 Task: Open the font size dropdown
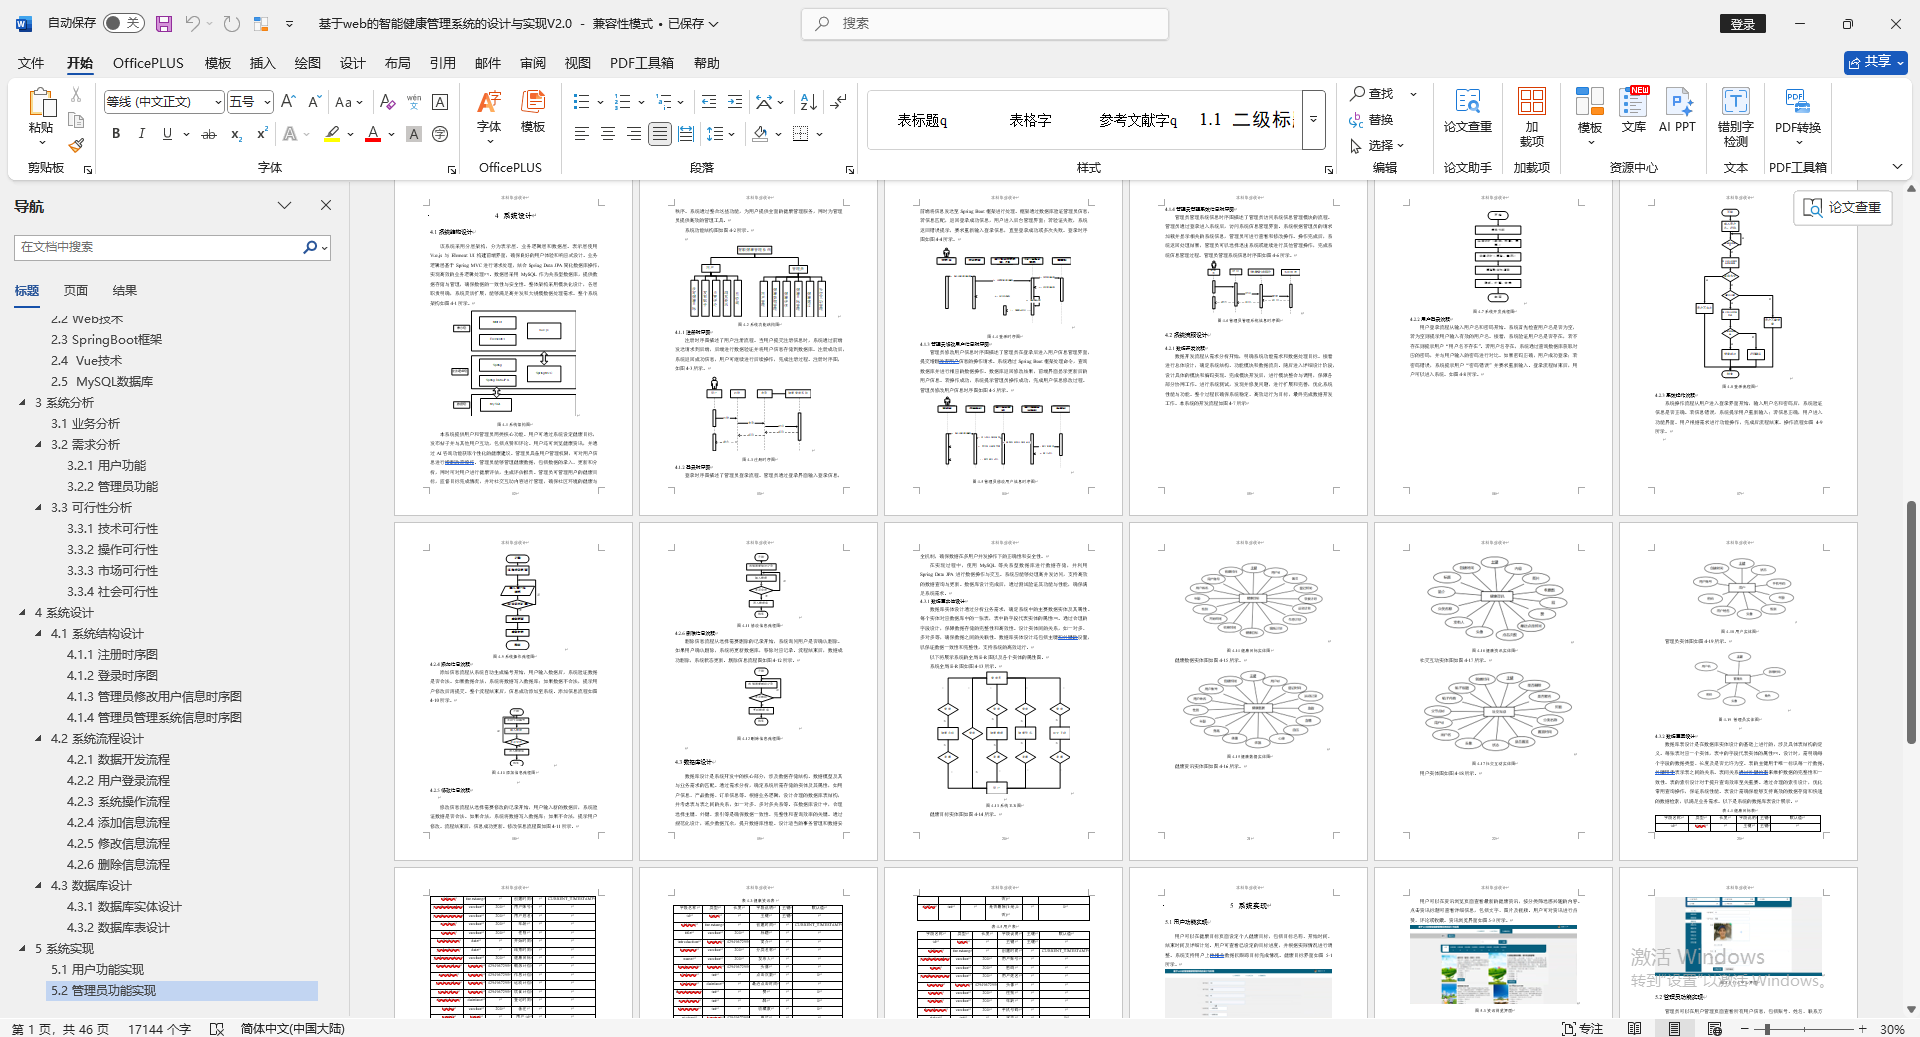pyautogui.click(x=265, y=101)
